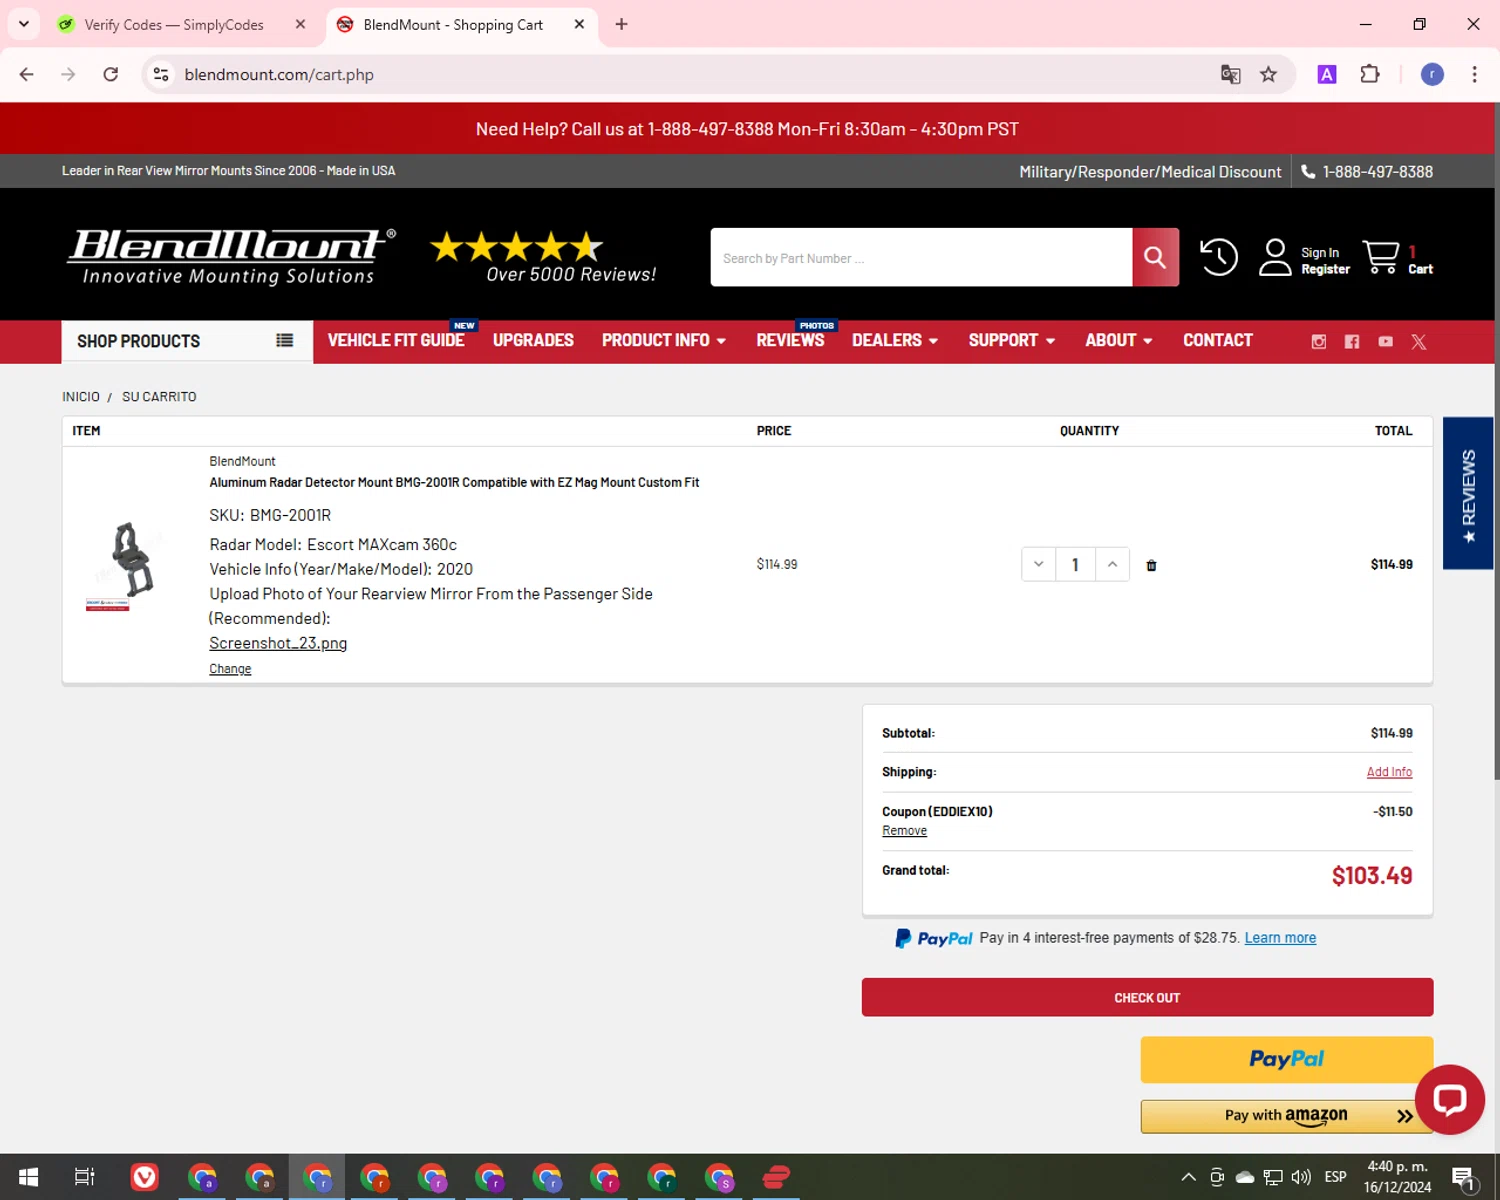Open Chrome profile avatar

point(1432,74)
